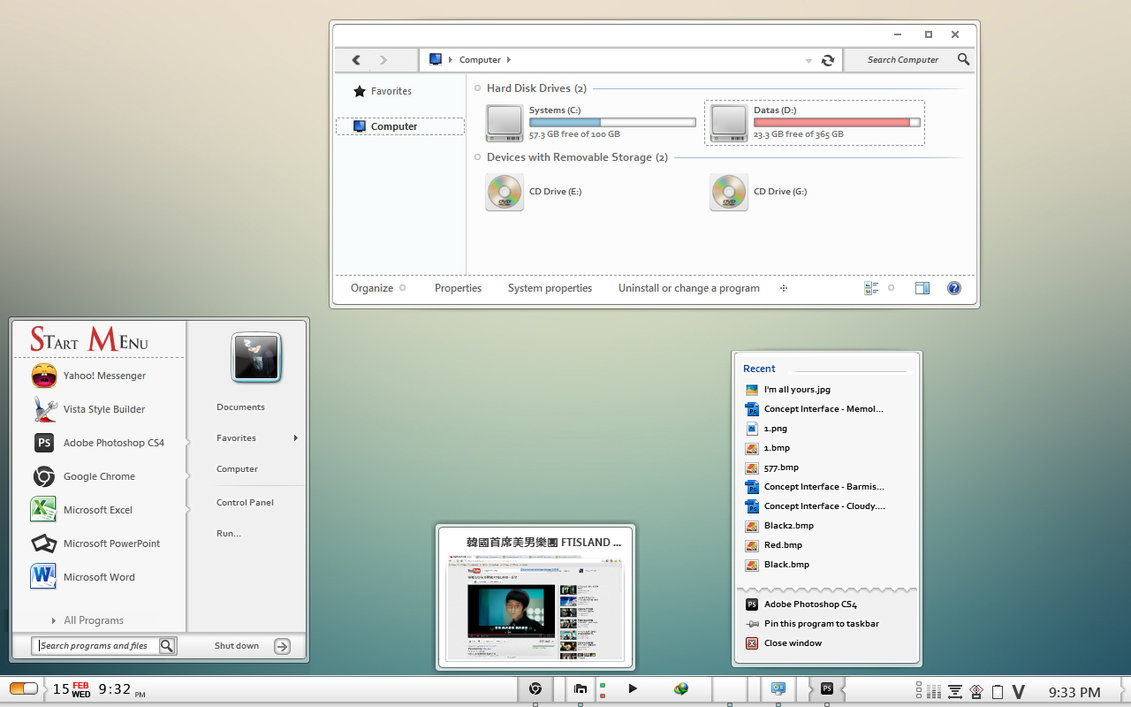Collapse the Hard Disk Drives group
Screen dimensions: 1131x707
coord(478,89)
